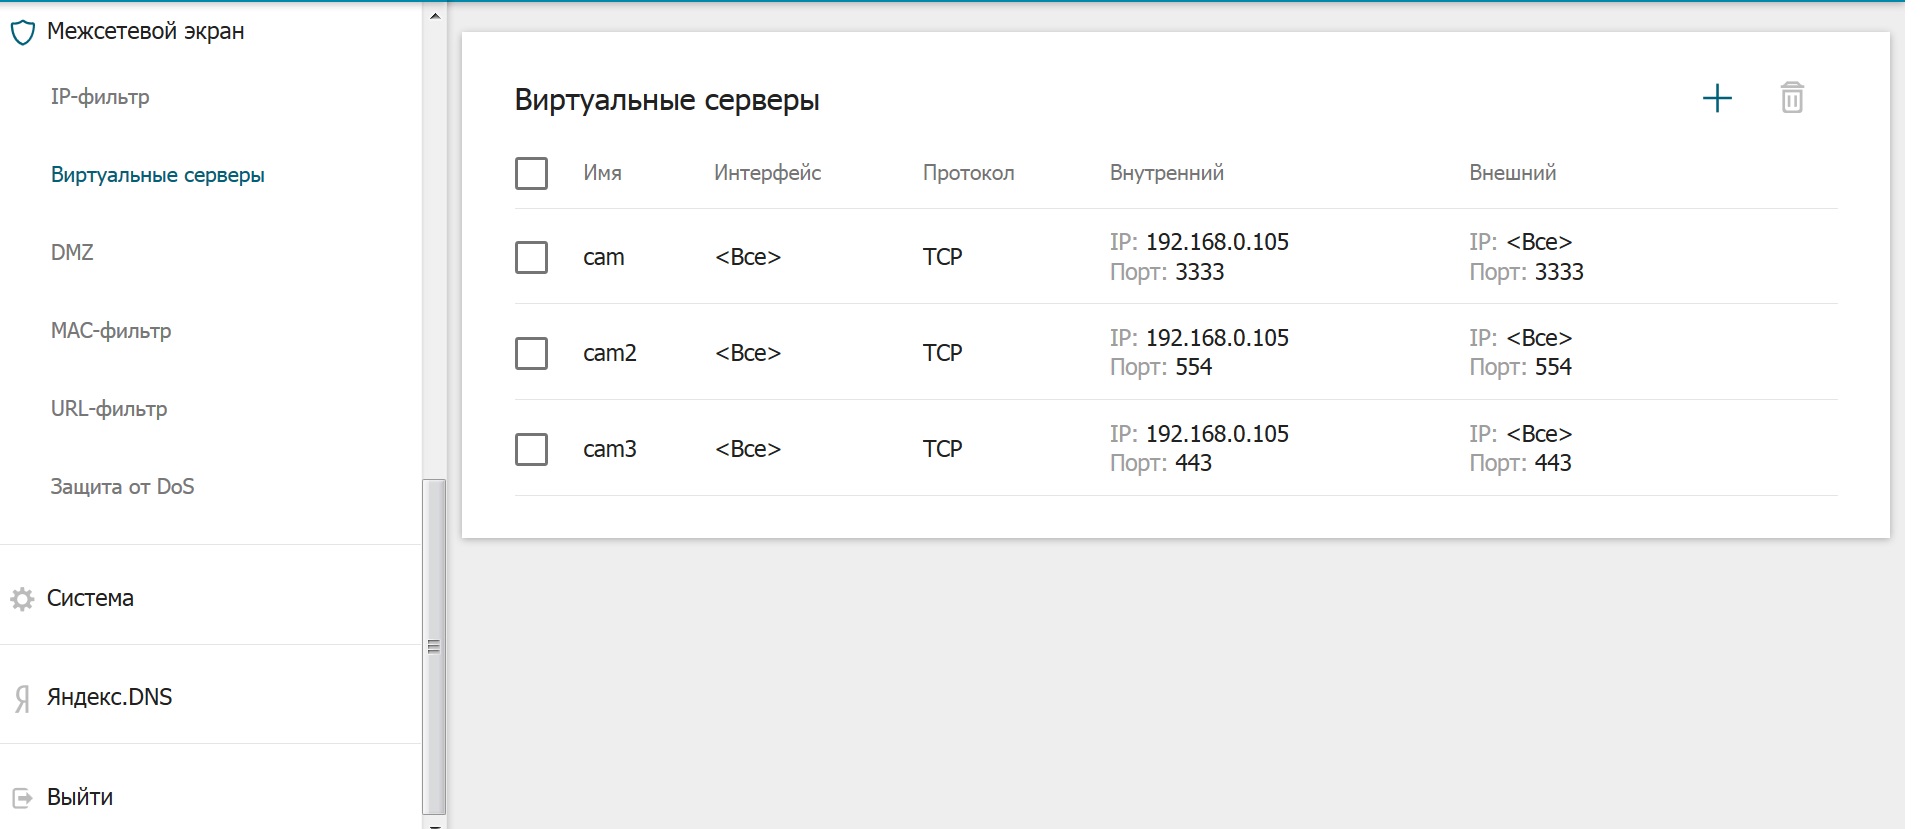This screenshot has height=829, width=1920.
Task: Tick the select-all checkbox in table header
Action: pos(531,173)
